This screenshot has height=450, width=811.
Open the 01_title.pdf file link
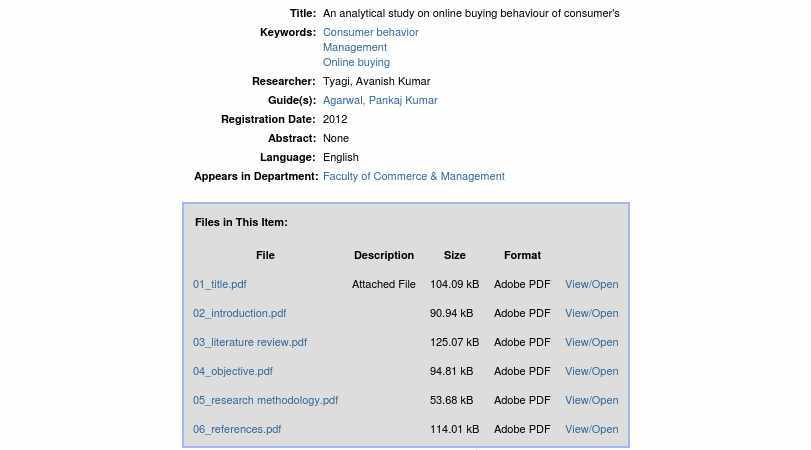[219, 284]
